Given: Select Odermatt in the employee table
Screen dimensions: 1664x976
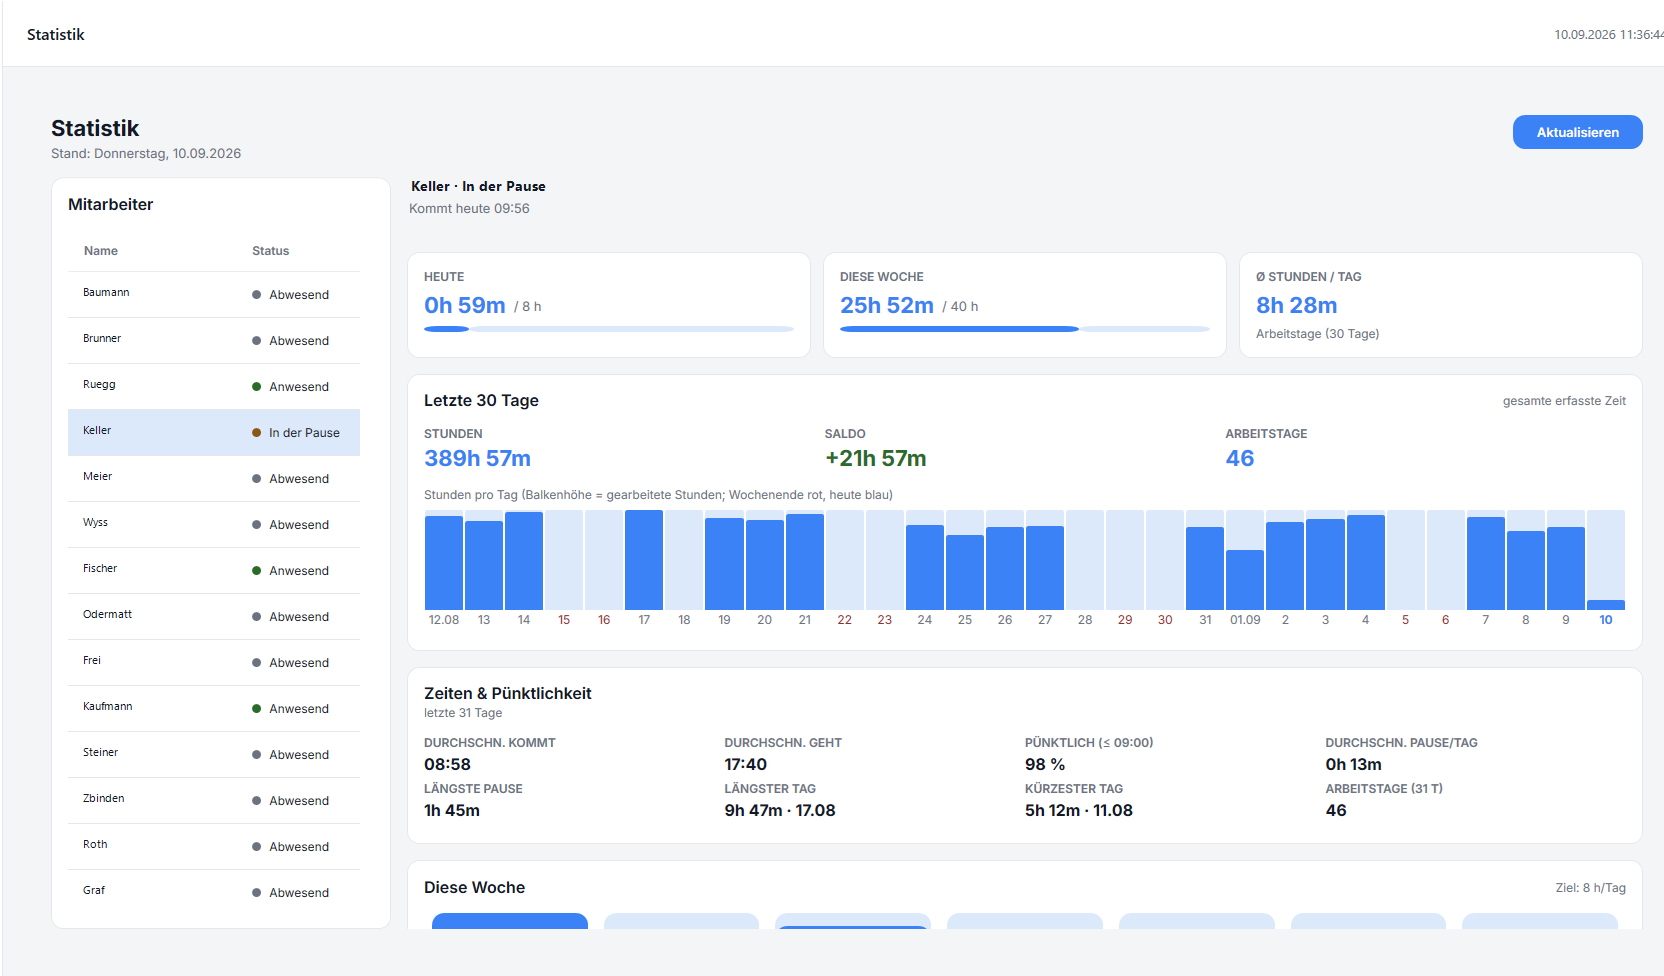Looking at the screenshot, I should (x=214, y=617).
